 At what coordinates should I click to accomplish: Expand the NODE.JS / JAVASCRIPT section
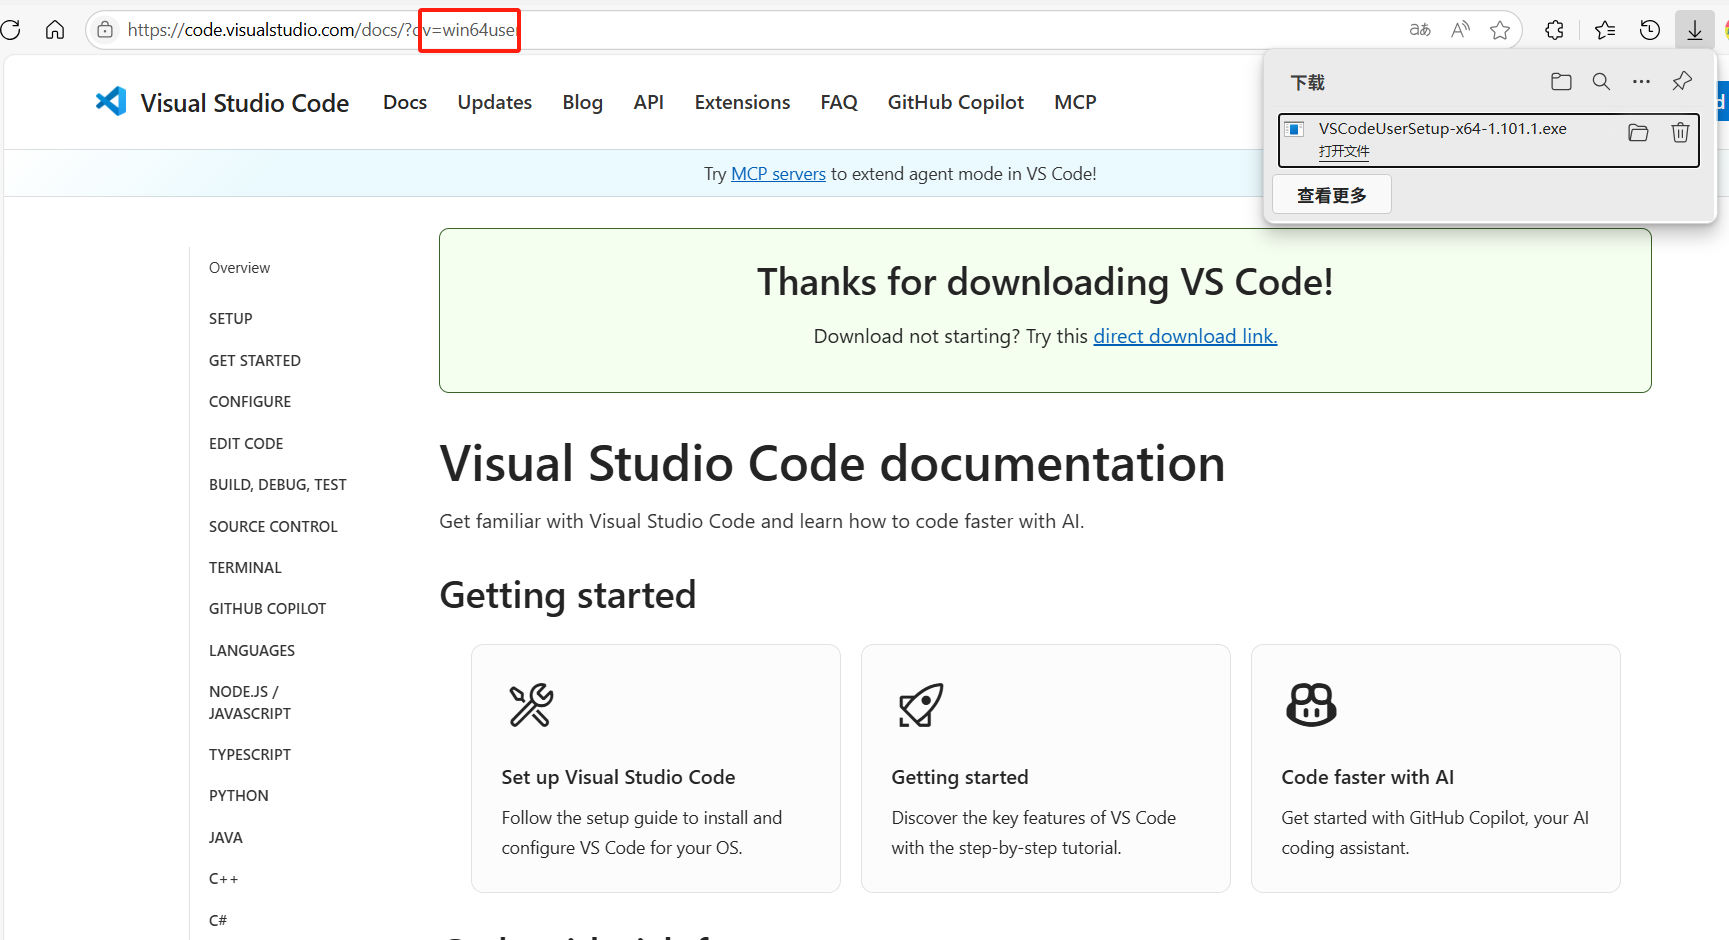coord(250,703)
